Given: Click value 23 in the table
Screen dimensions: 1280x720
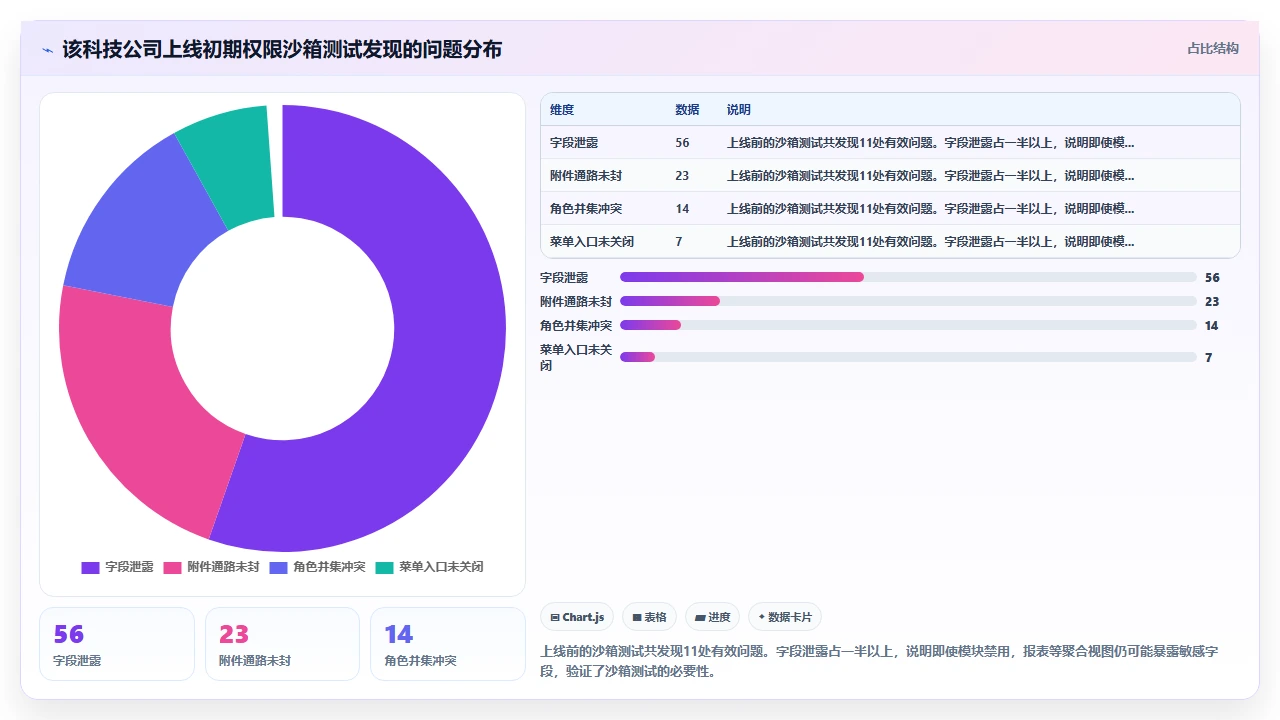Looking at the screenshot, I should 682,176.
